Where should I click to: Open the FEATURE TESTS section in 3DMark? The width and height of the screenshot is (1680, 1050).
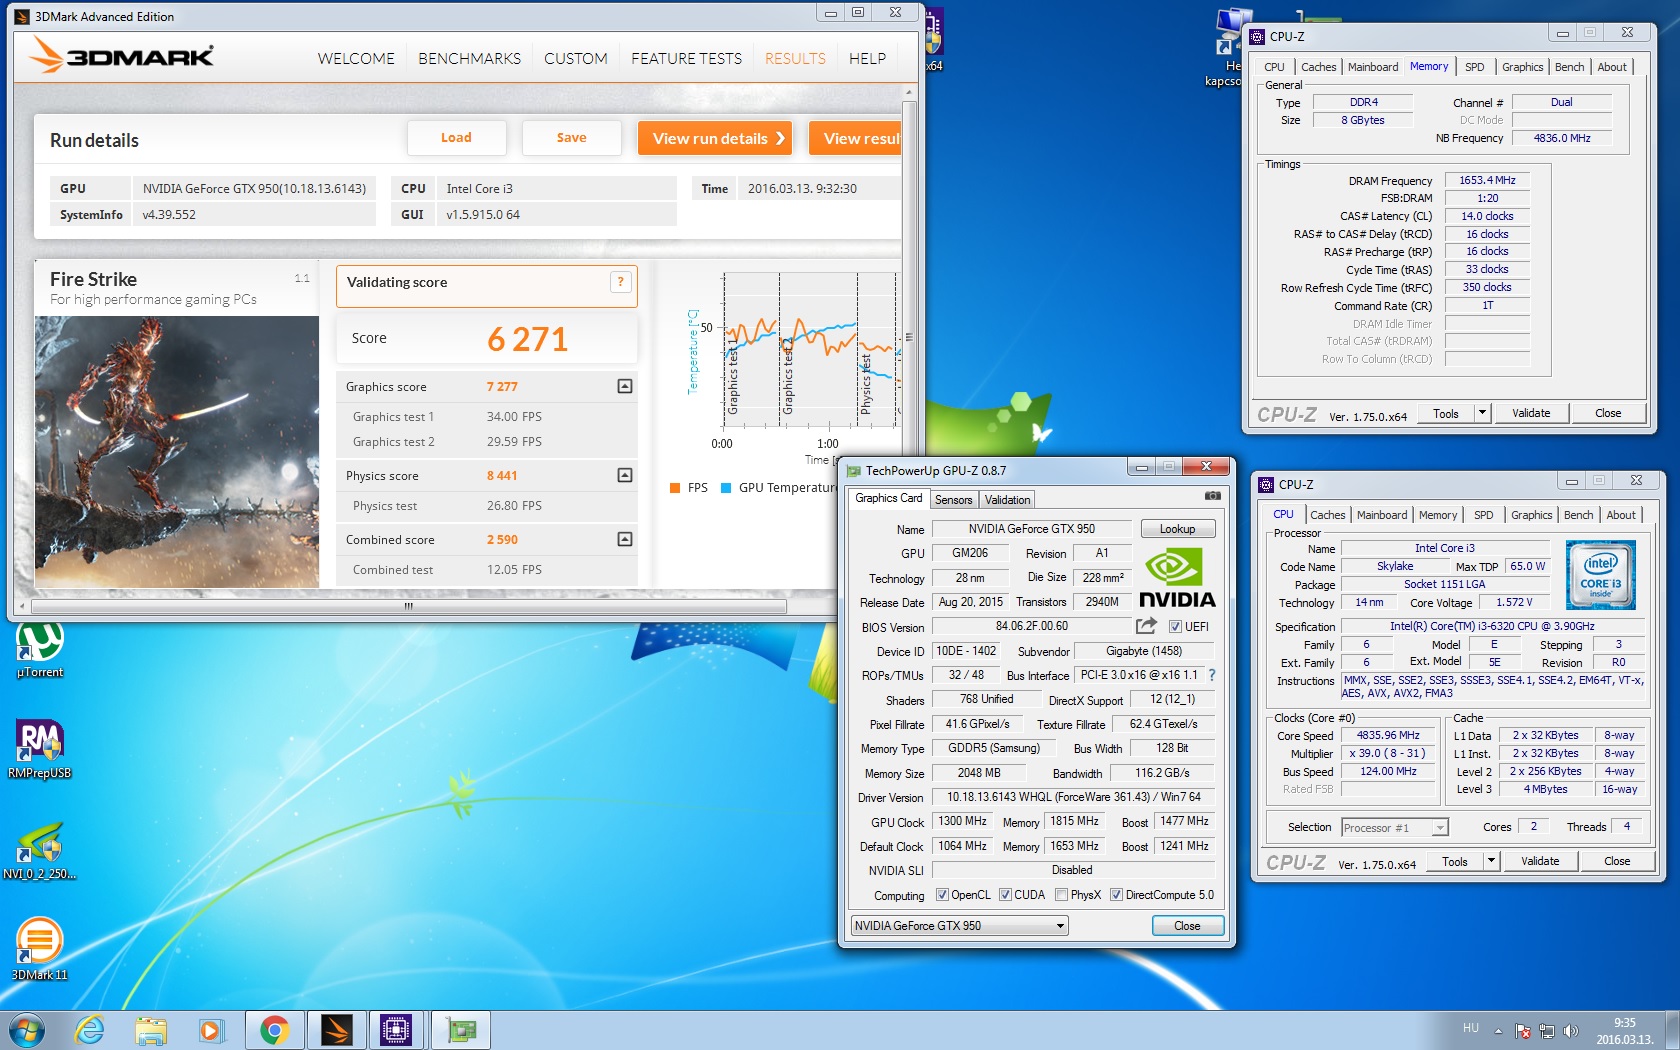click(x=686, y=59)
